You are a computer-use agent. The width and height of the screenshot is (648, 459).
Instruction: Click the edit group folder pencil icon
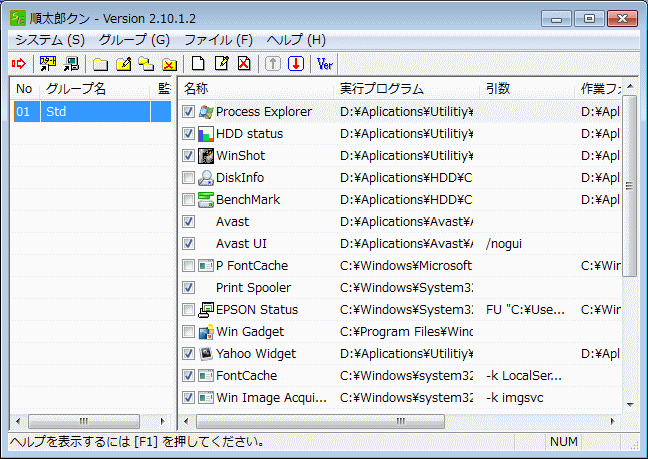[x=123, y=64]
